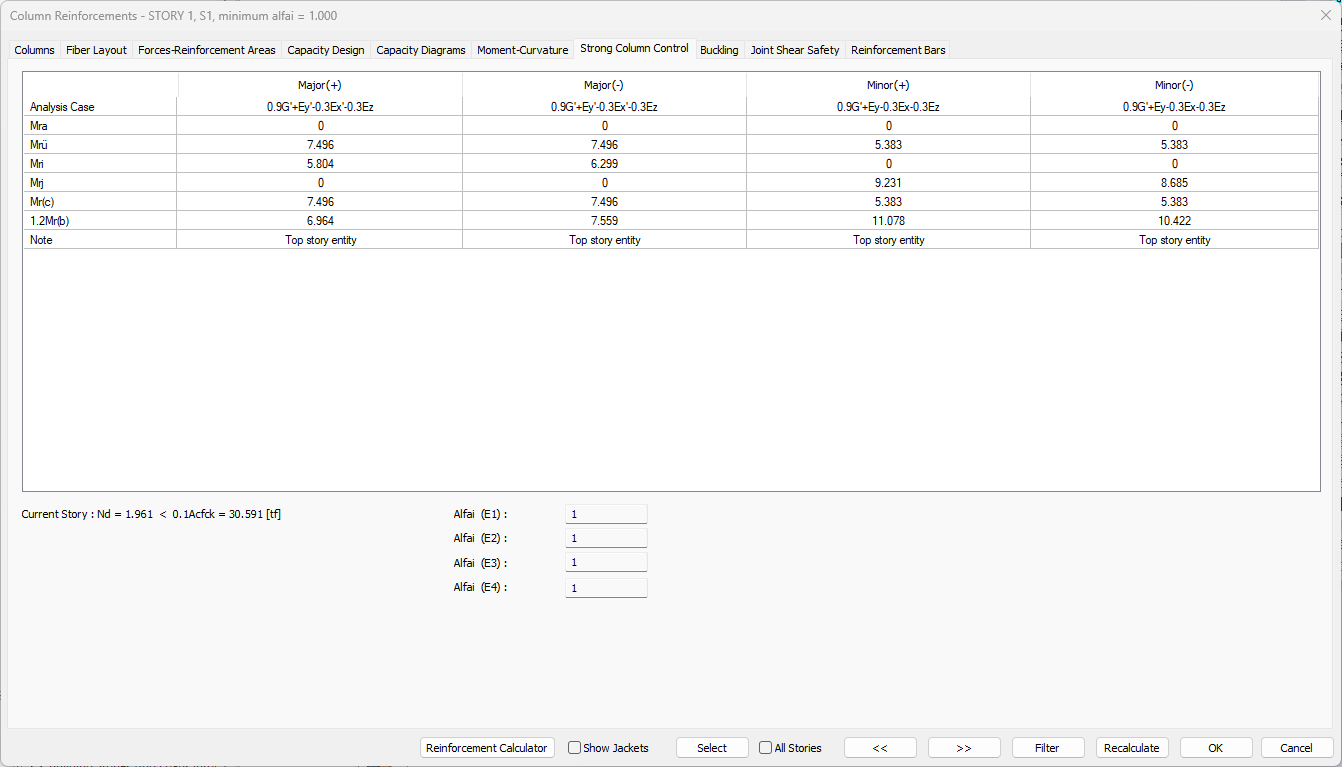The image size is (1342, 767).
Task: Go to previous column with << button
Action: pos(880,748)
